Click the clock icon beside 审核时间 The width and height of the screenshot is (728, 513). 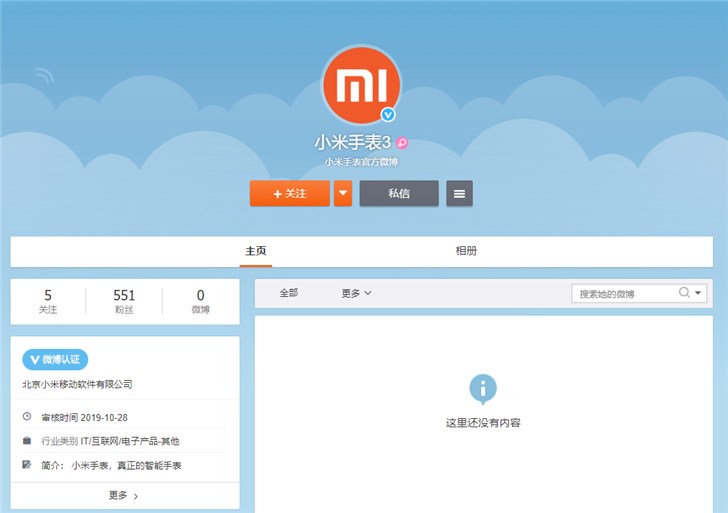(x=27, y=416)
